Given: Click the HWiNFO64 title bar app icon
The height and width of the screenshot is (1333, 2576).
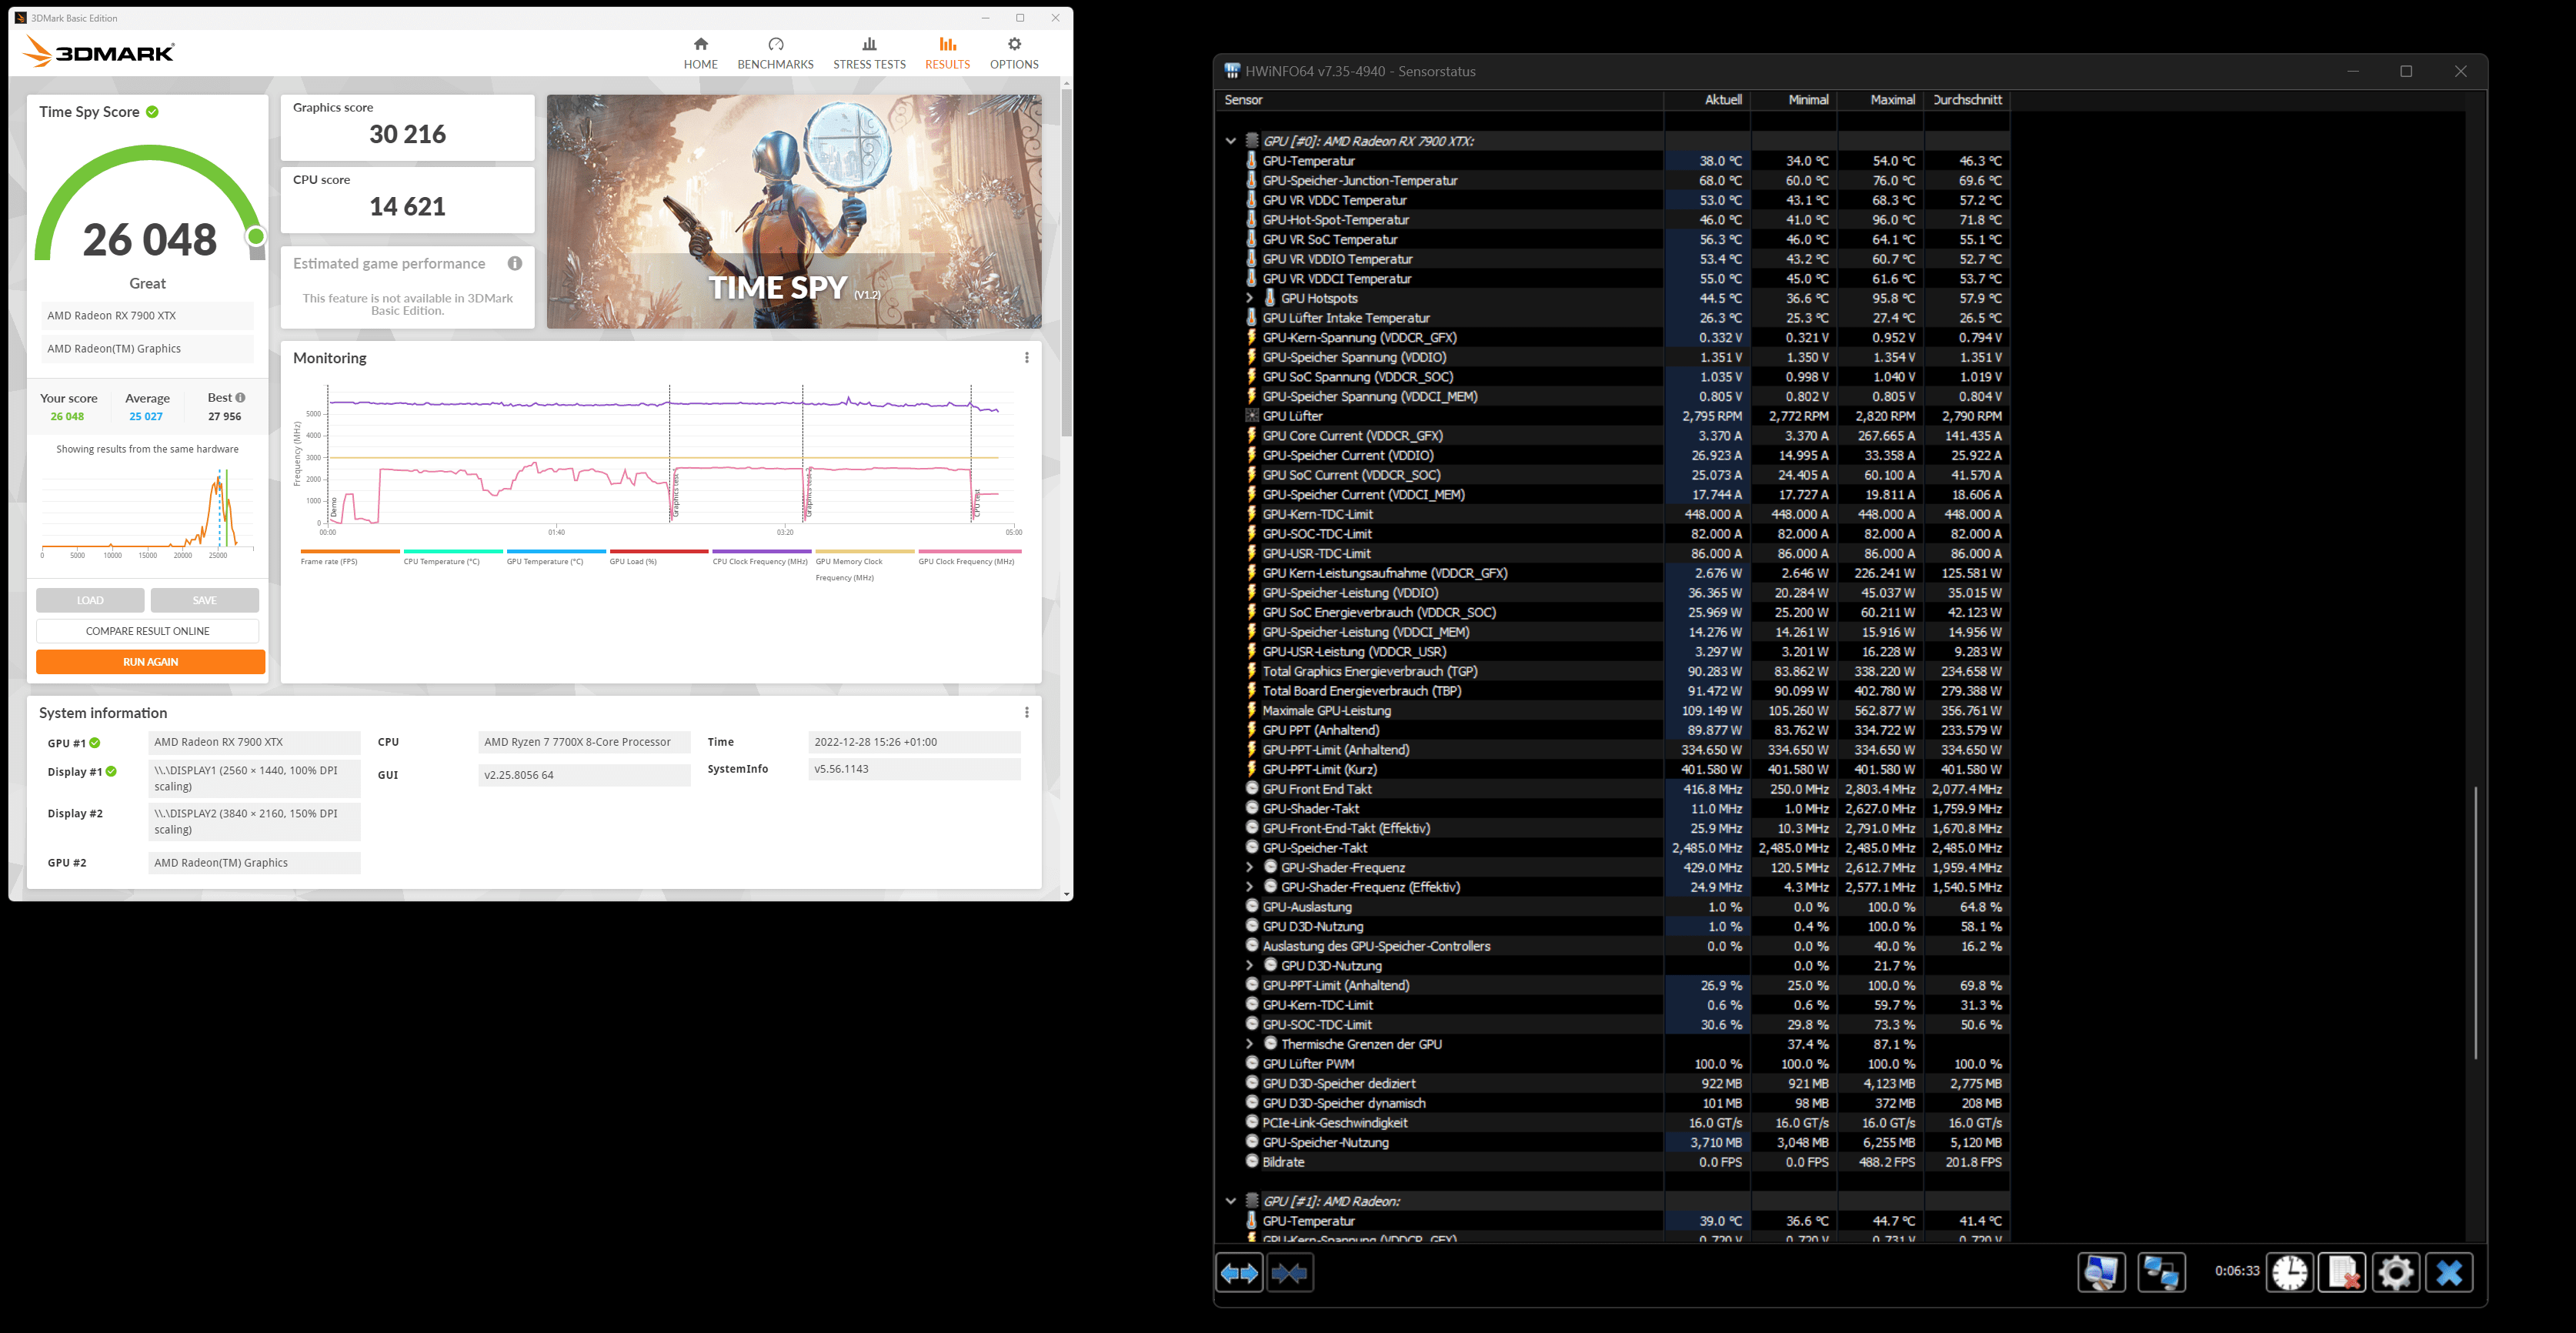Looking at the screenshot, I should click(1232, 71).
